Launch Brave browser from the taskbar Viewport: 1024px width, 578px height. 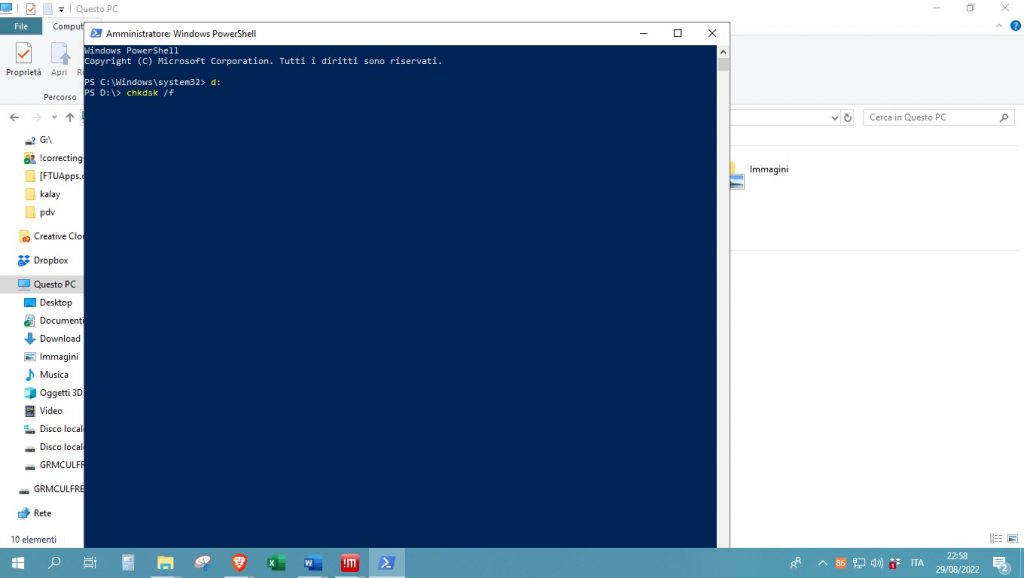click(239, 563)
